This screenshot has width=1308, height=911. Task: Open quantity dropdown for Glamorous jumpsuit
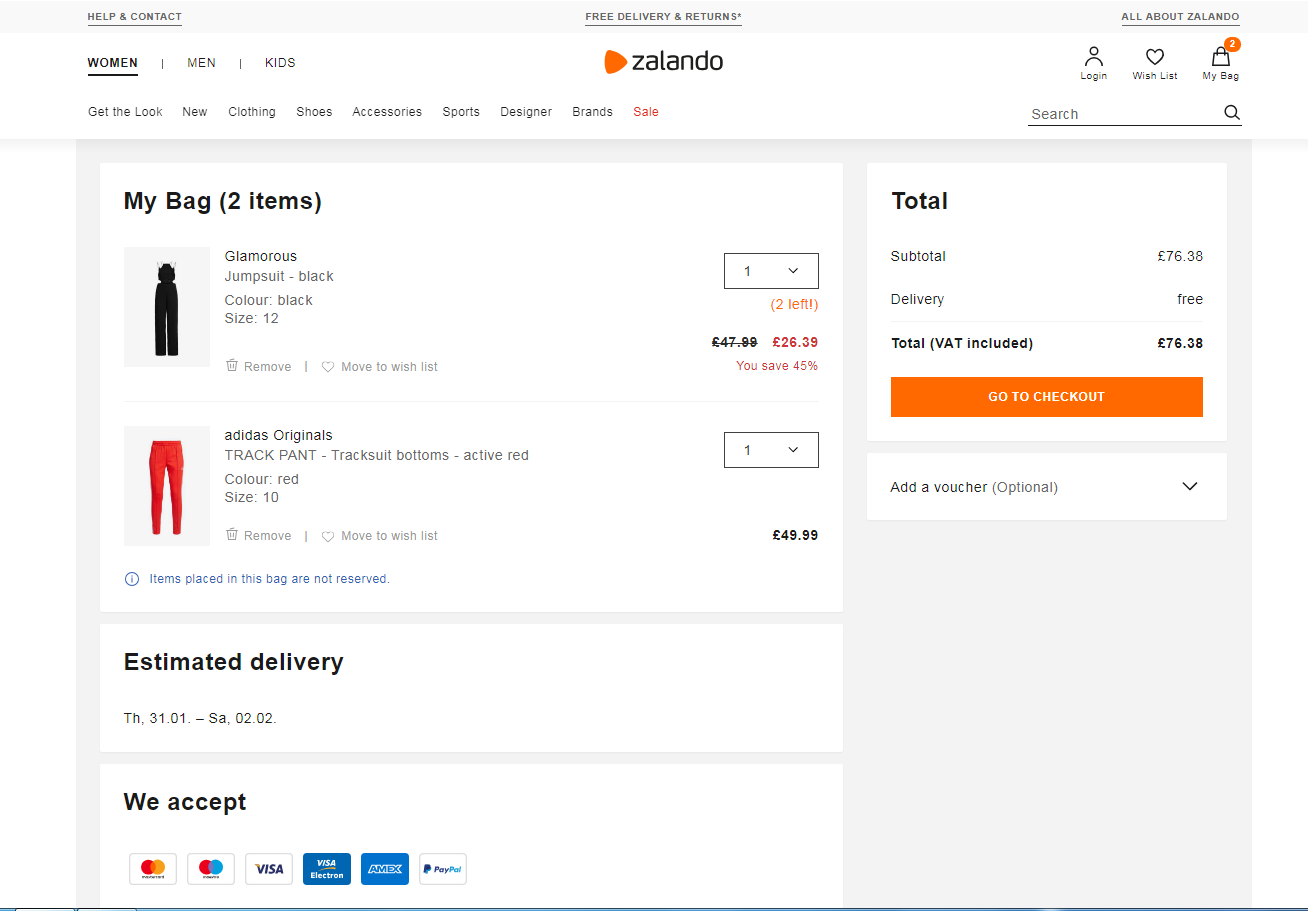coord(771,271)
